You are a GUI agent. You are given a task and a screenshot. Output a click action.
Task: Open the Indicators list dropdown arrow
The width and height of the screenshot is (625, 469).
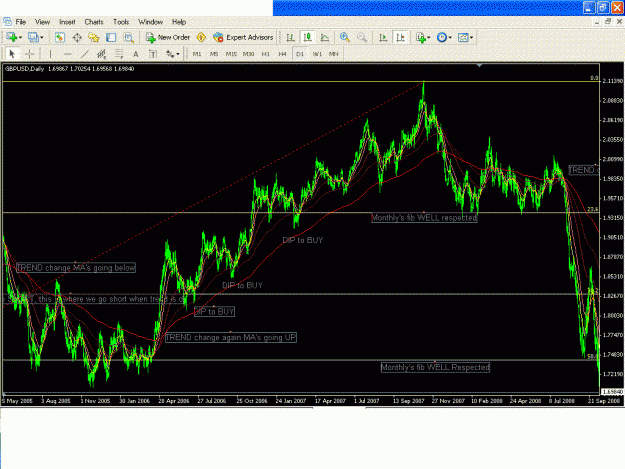tap(428, 38)
